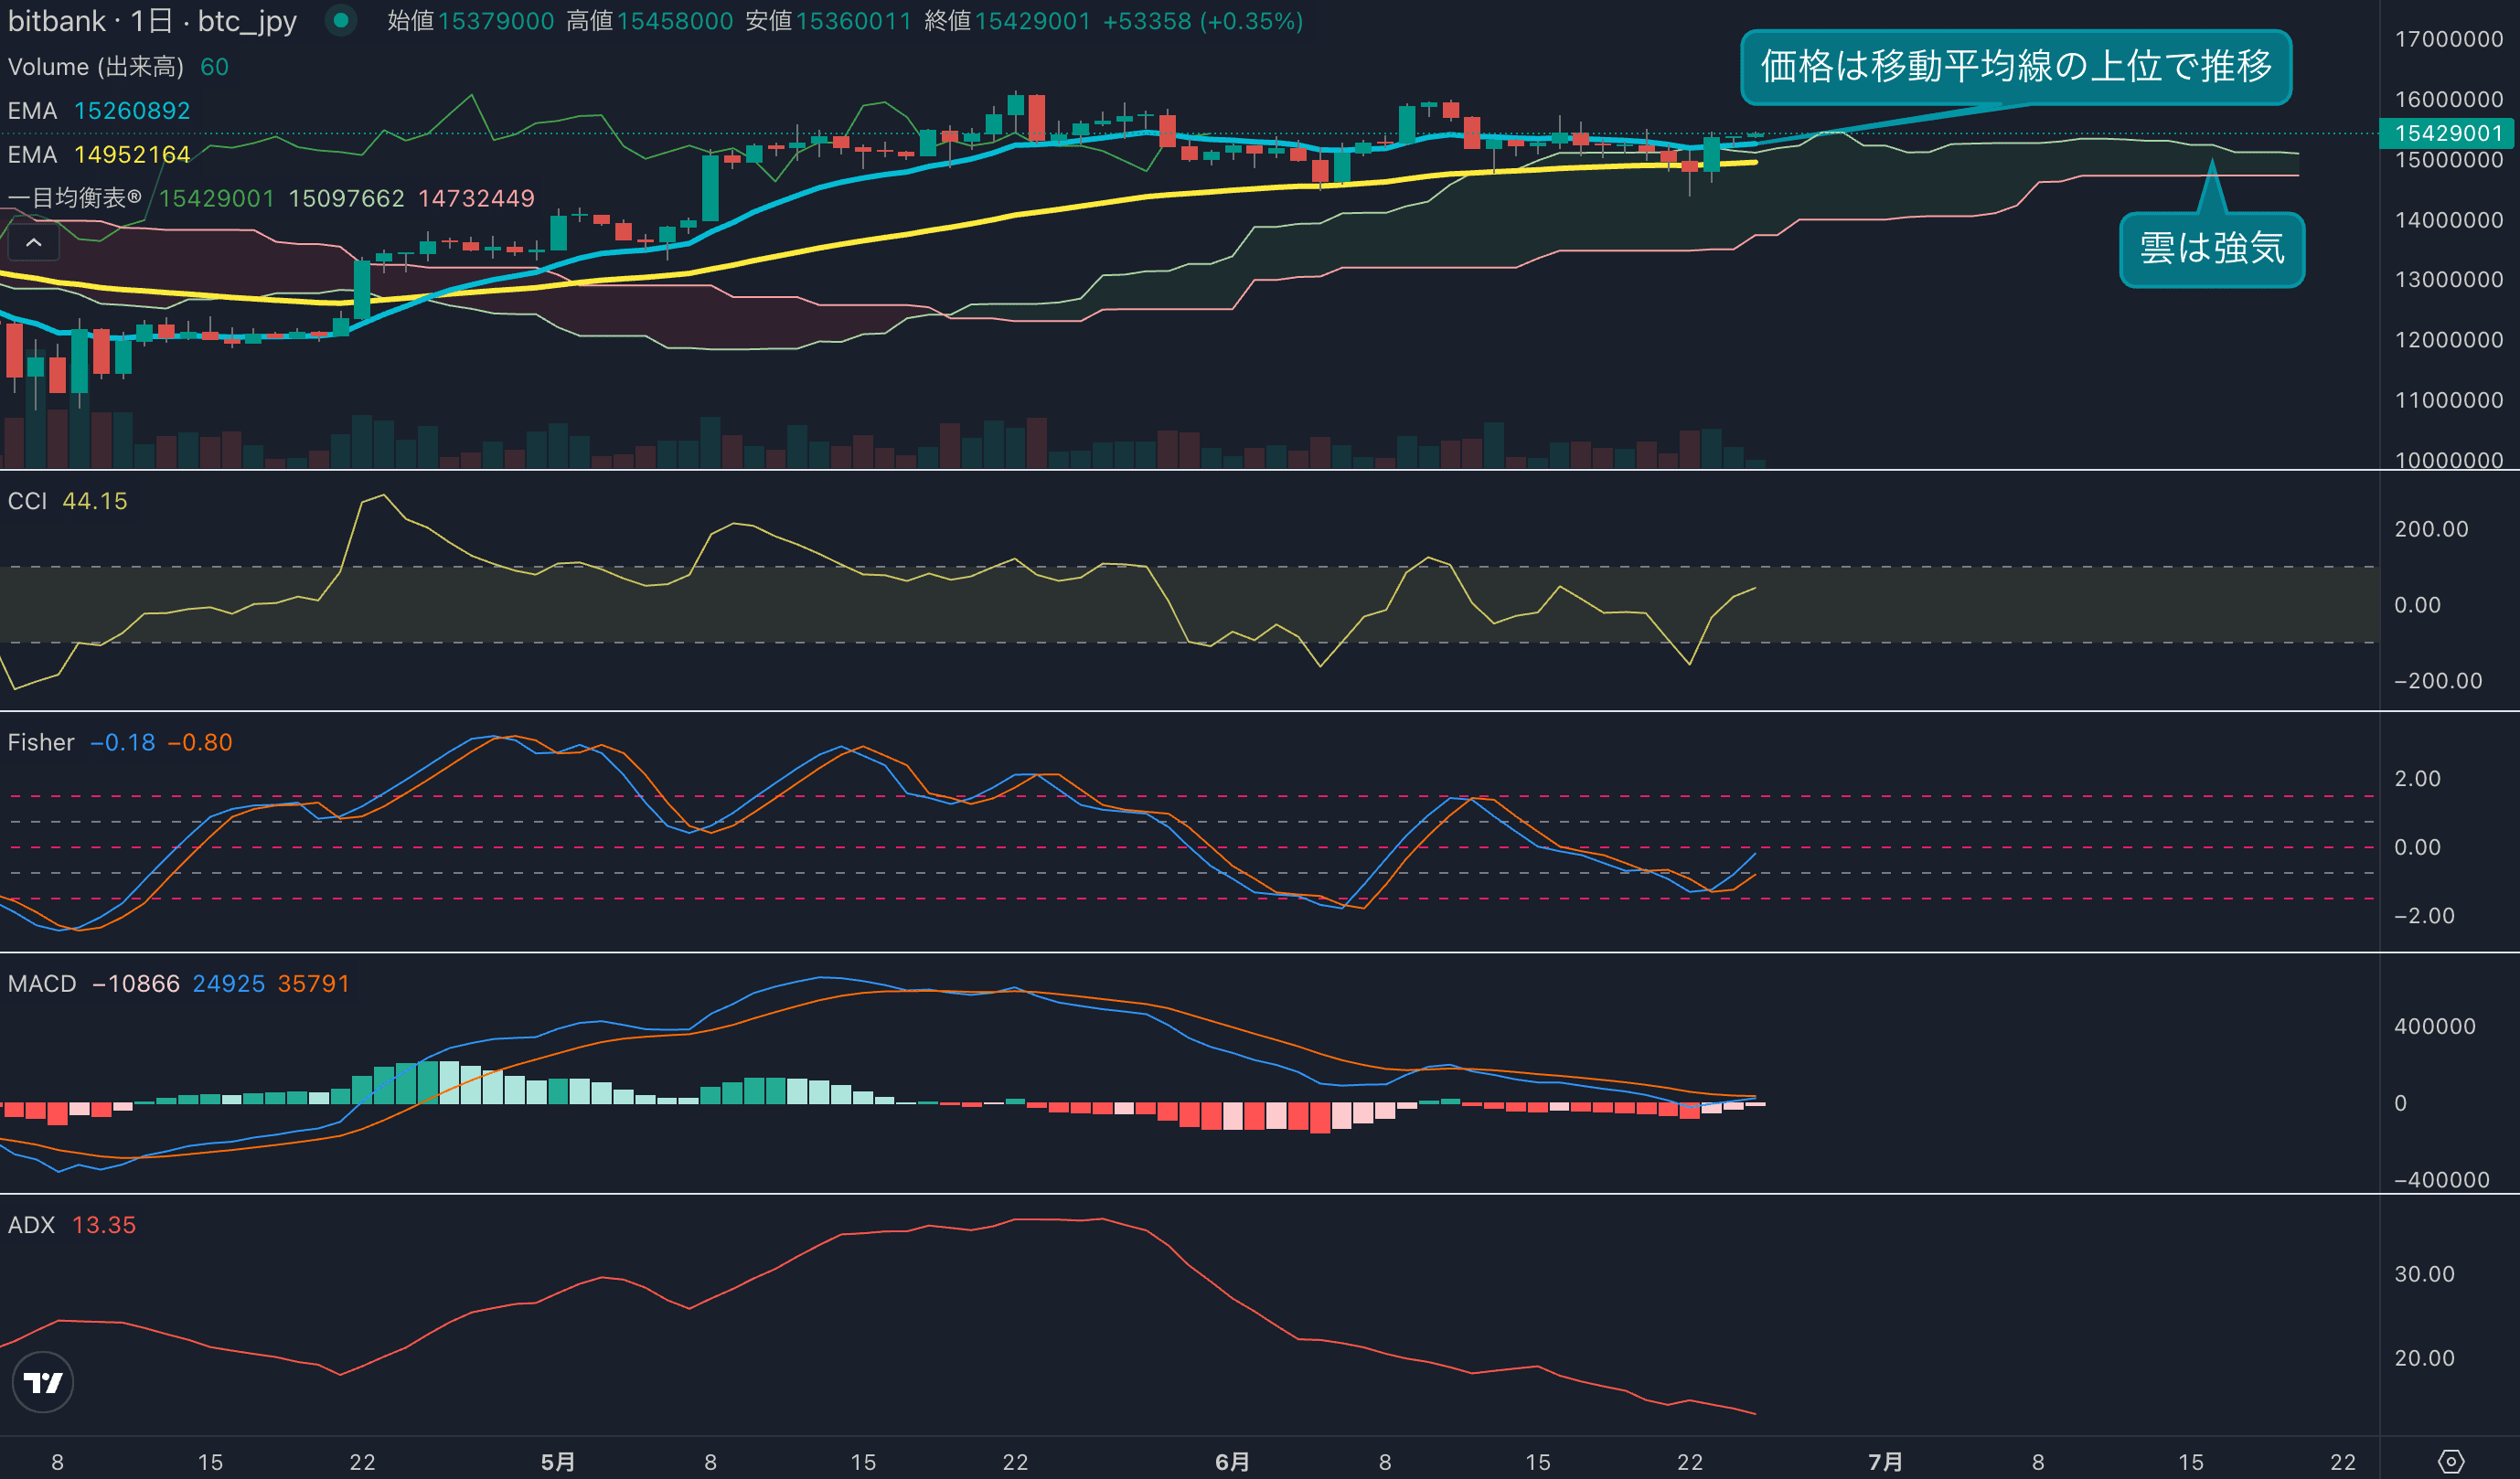Click the TradingView logo icon
Screen dimensions: 2520x1479
[42, 1382]
